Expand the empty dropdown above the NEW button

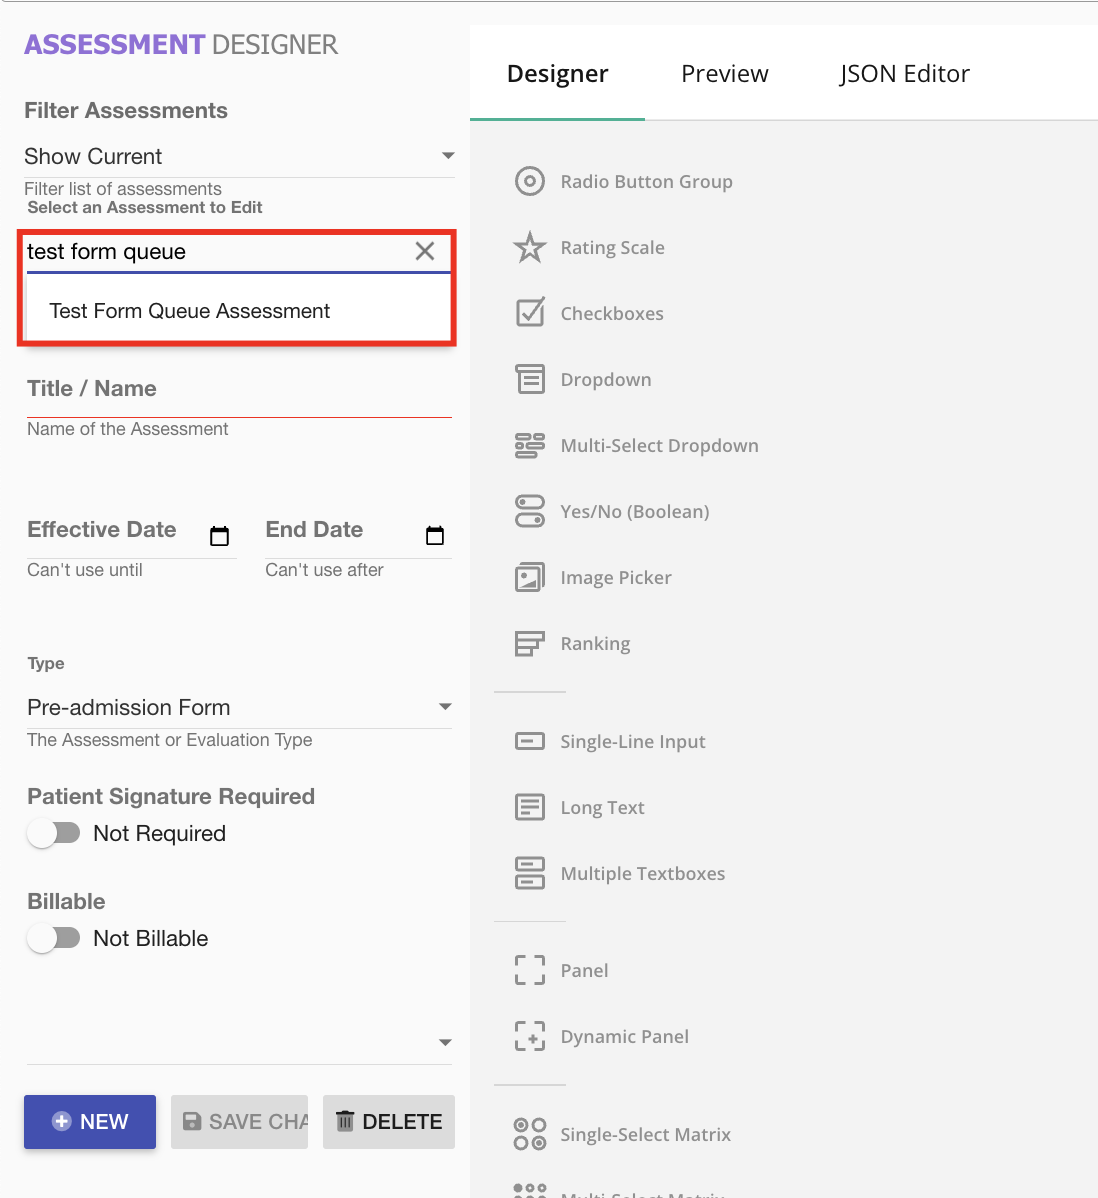tap(445, 1043)
